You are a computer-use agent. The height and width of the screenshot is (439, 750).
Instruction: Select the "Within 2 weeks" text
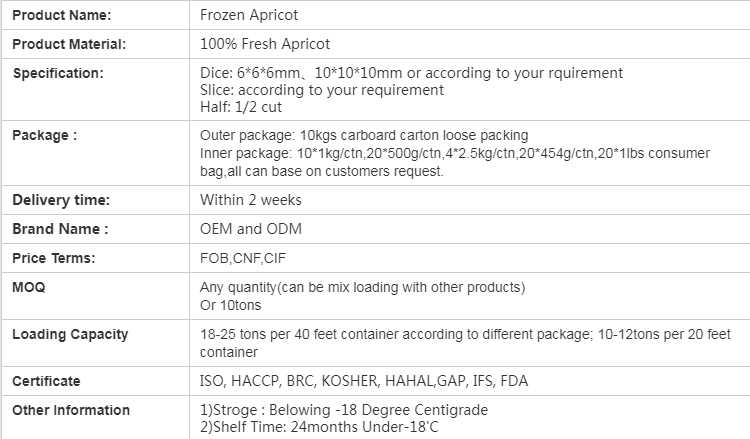point(251,200)
